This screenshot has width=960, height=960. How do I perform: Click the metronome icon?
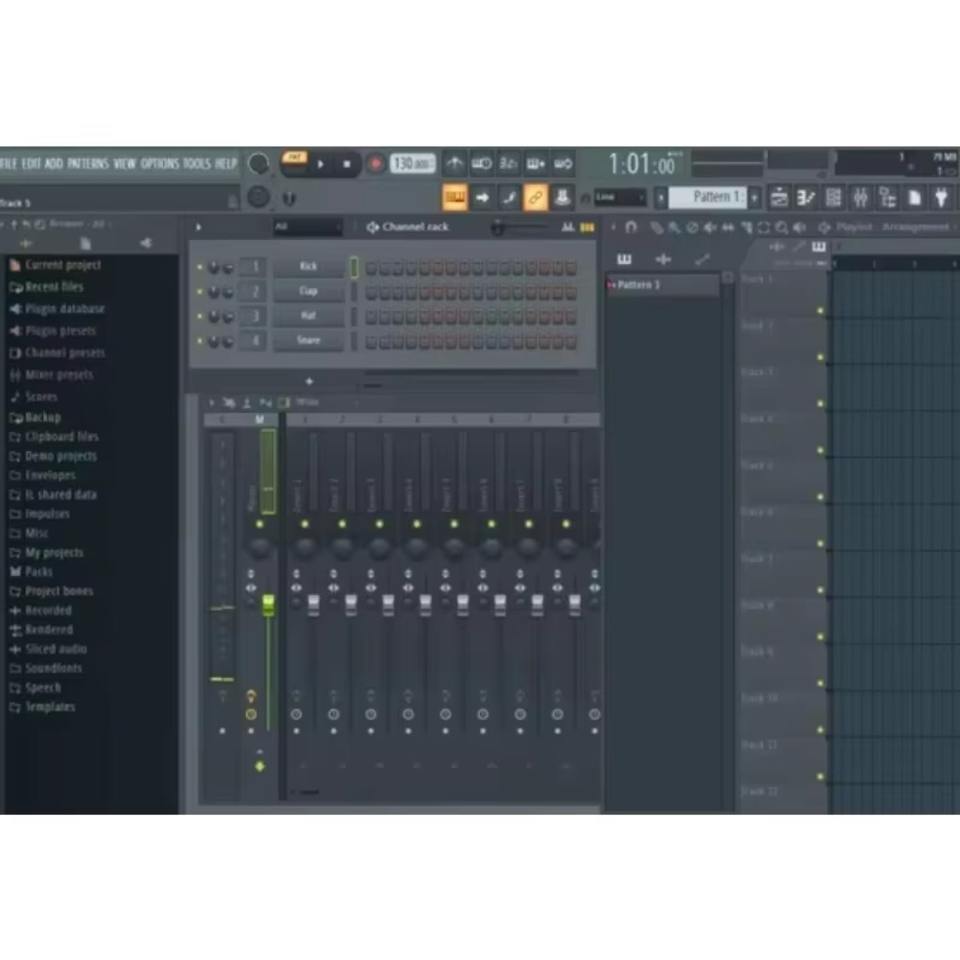click(454, 163)
